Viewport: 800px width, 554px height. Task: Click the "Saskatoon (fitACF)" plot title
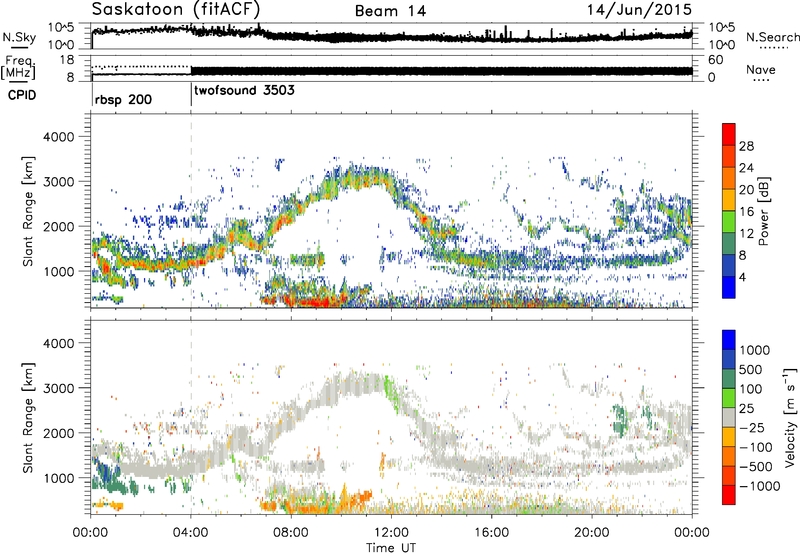pos(176,9)
